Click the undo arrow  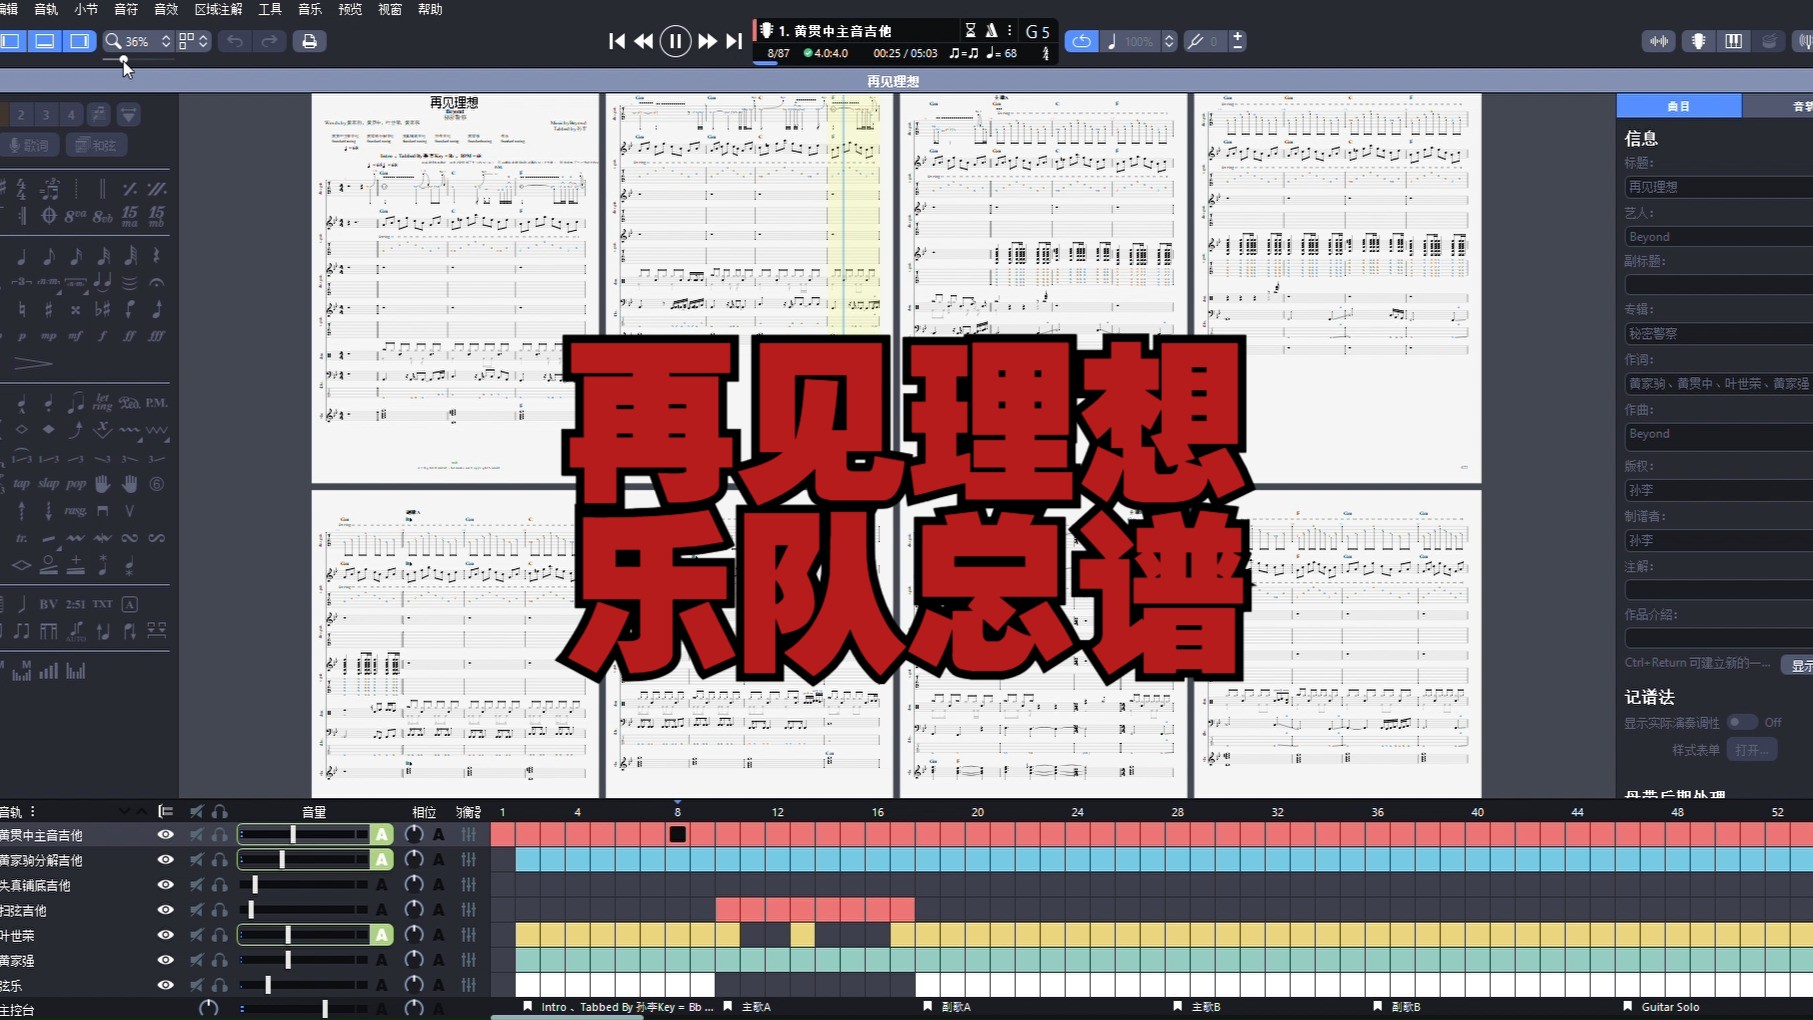pos(235,41)
